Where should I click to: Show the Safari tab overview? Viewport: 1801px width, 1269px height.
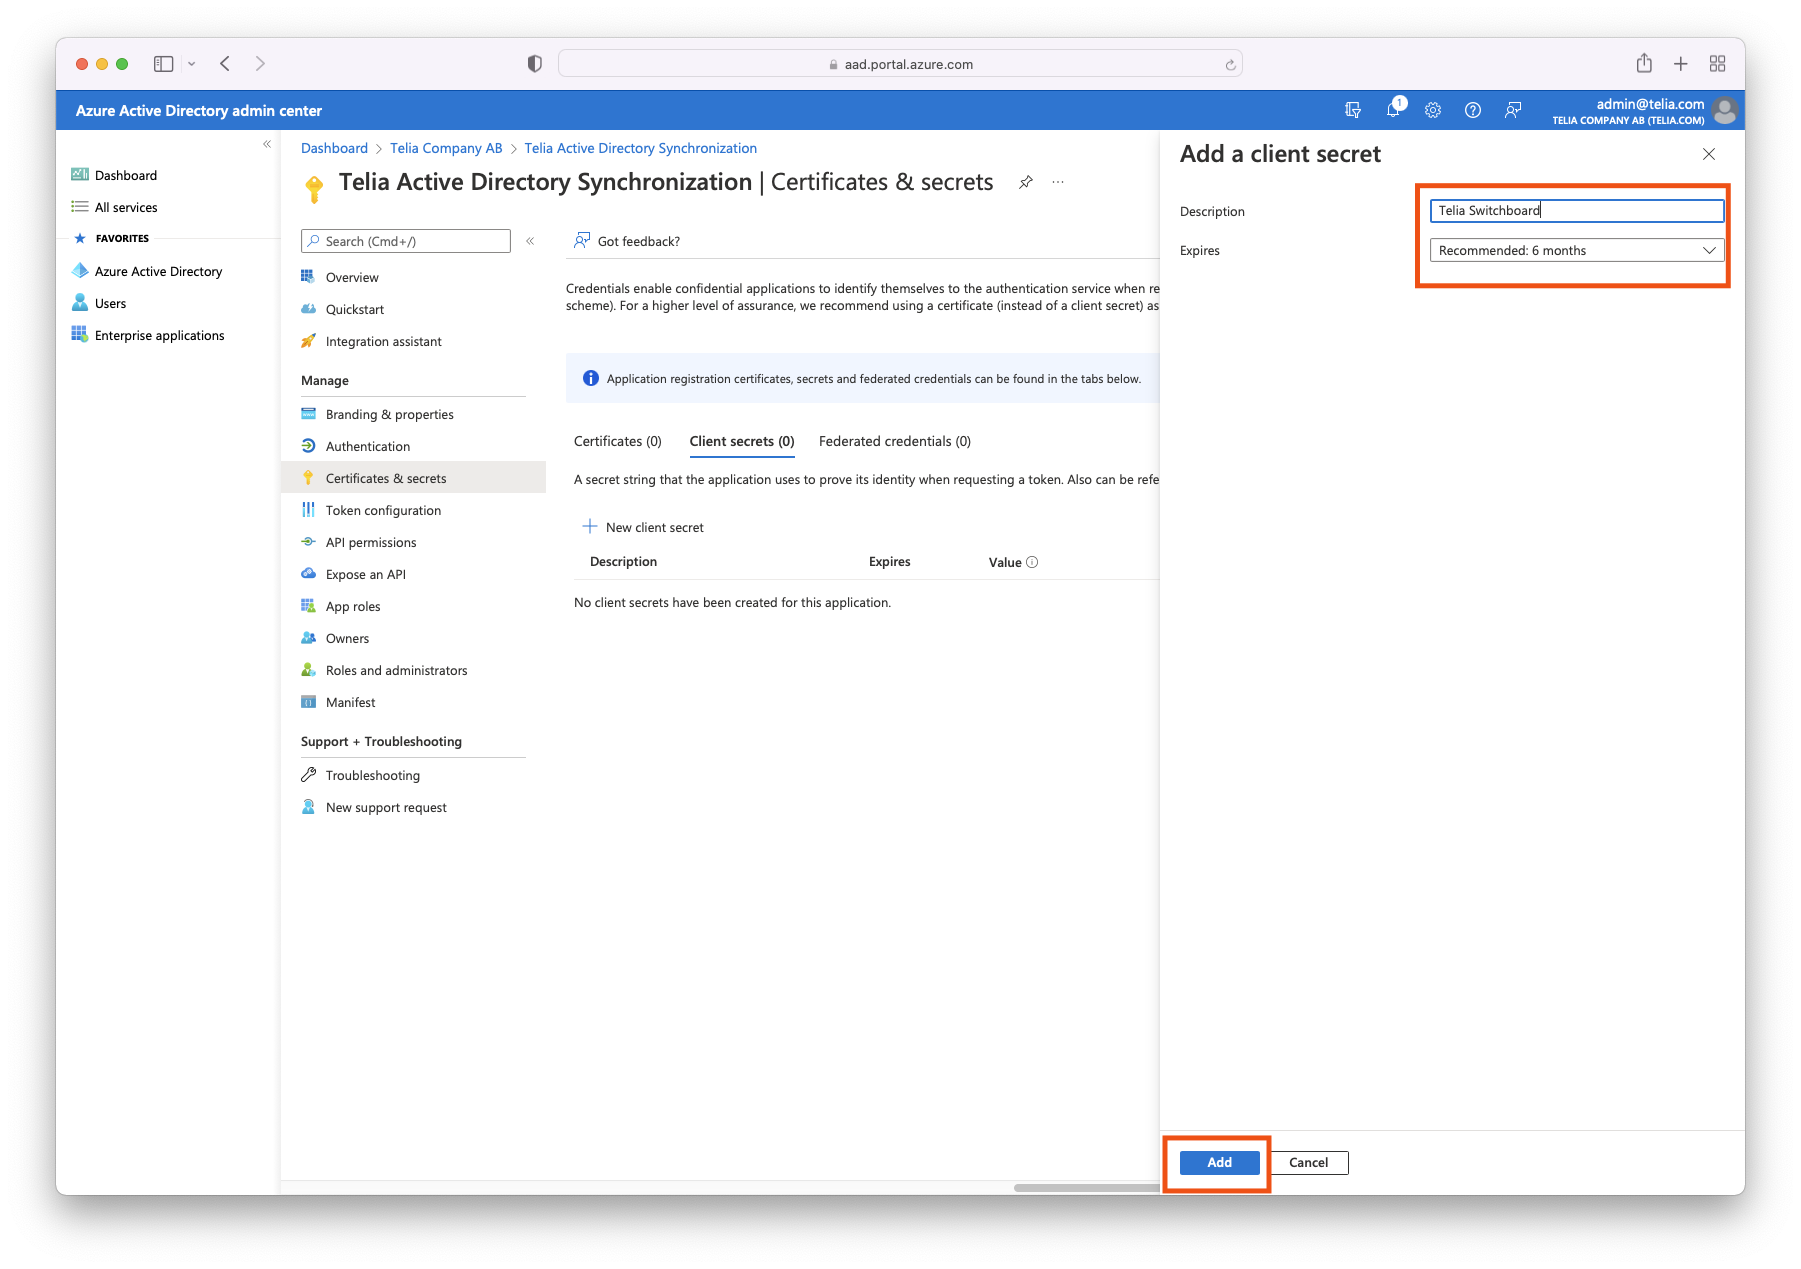pyautogui.click(x=1718, y=64)
